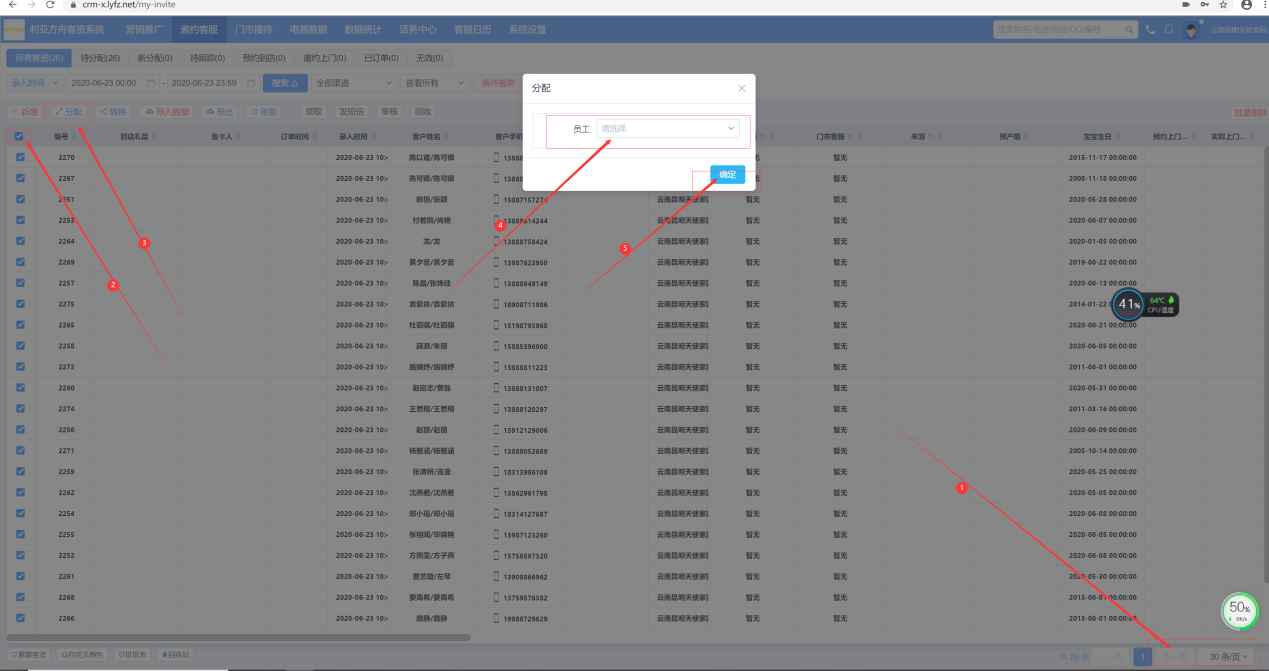Image resolution: width=1269 pixels, height=671 pixels.
Task: Bookmark the page with star icon
Action: [1223, 5]
